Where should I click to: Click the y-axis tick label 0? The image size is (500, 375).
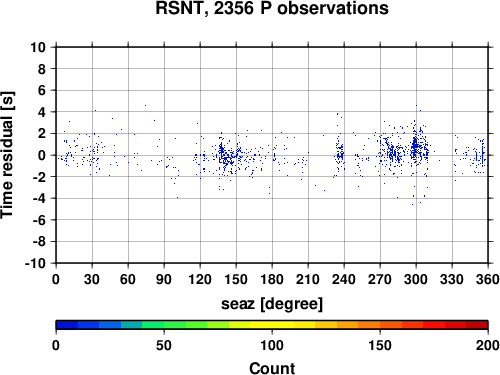coord(42,155)
